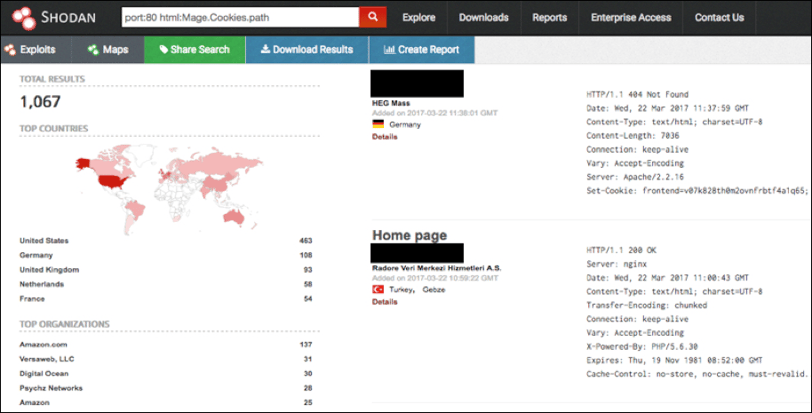This screenshot has height=413, width=812.
Task: Click the Share Search button
Action: [x=195, y=49]
